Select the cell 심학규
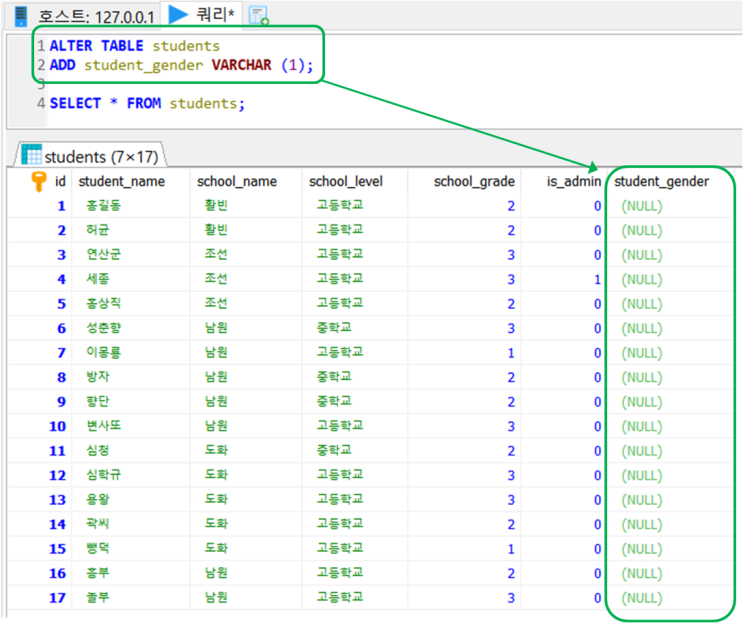The height and width of the screenshot is (623, 743). (104, 475)
